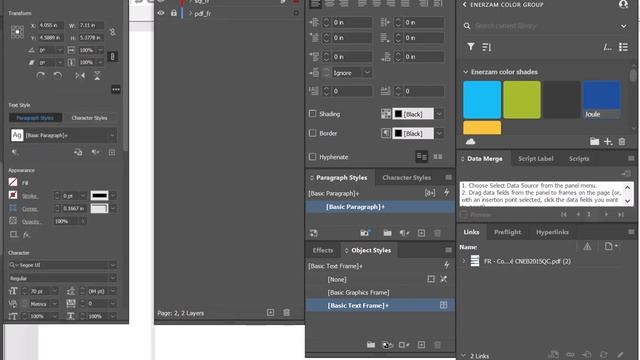
Task: Open the library search scope dropdown
Action: tap(624, 26)
